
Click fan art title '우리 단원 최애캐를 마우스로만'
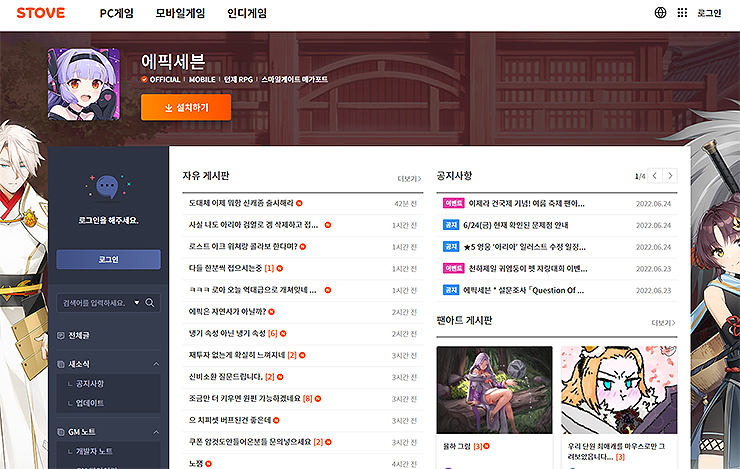pyautogui.click(x=616, y=452)
